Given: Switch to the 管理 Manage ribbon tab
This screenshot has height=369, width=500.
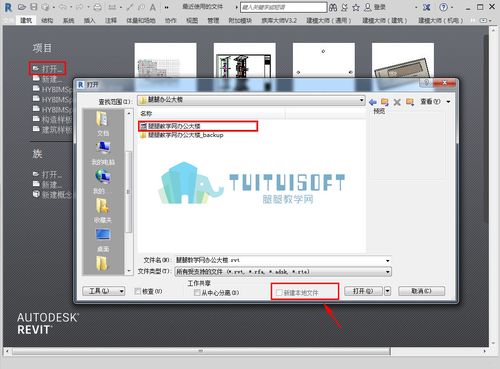Looking at the screenshot, I should (213, 21).
